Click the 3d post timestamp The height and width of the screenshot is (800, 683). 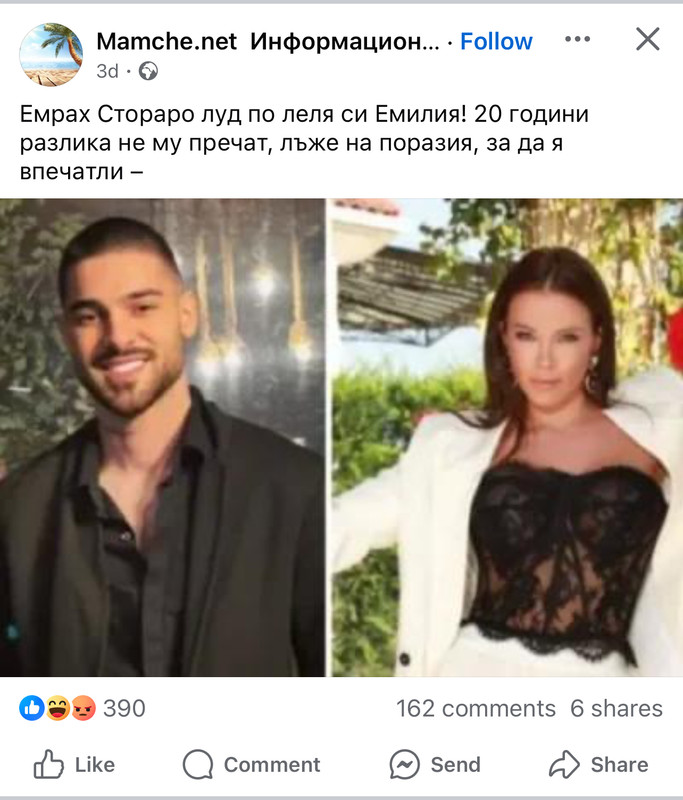pos(107,71)
